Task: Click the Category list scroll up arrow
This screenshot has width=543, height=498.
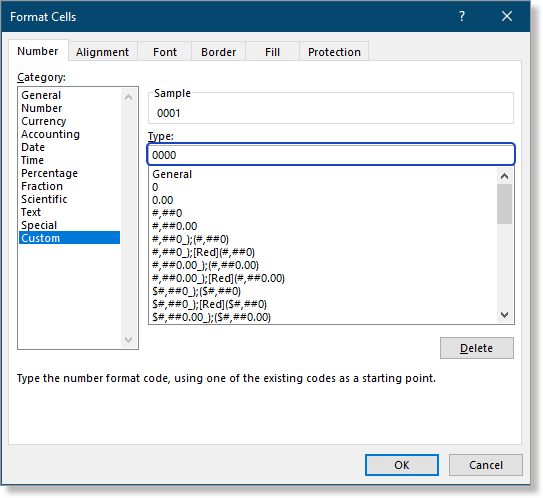Action: pyautogui.click(x=128, y=97)
